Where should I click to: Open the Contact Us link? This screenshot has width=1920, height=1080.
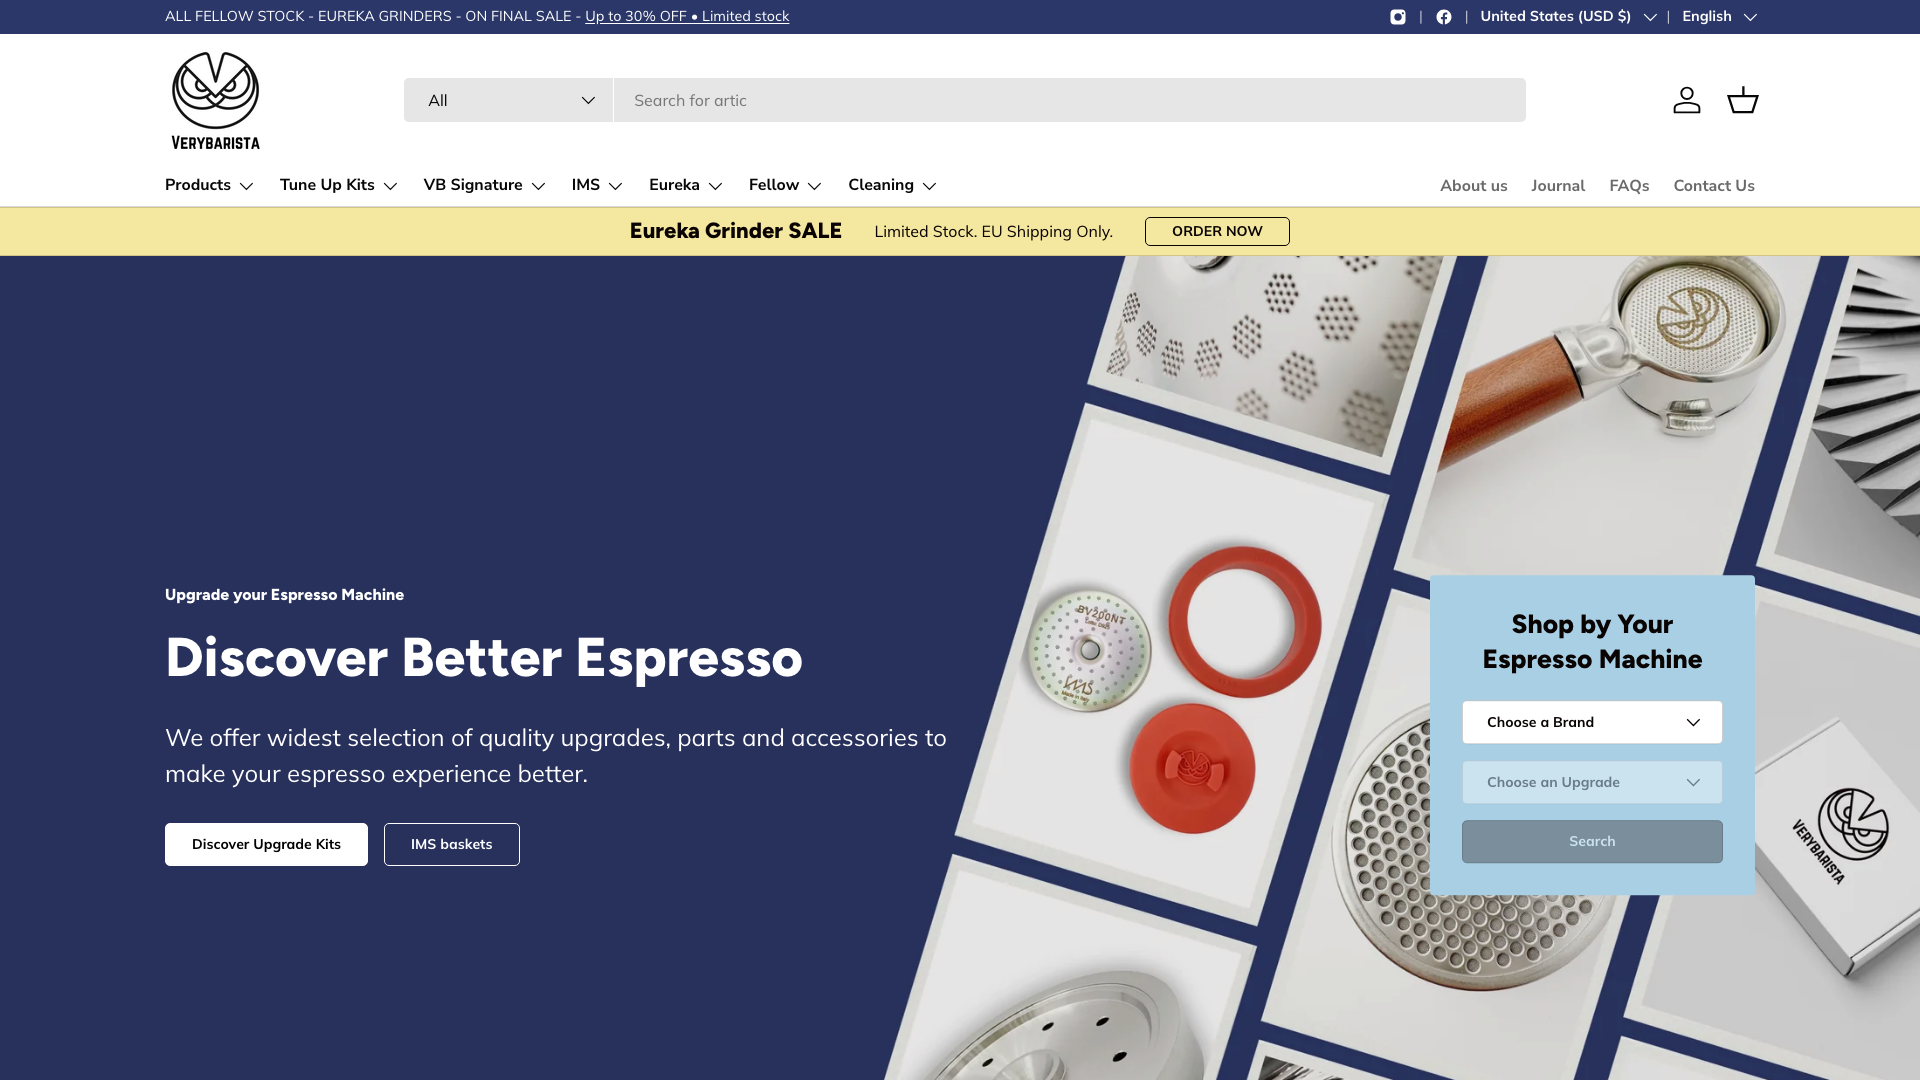pos(1714,186)
